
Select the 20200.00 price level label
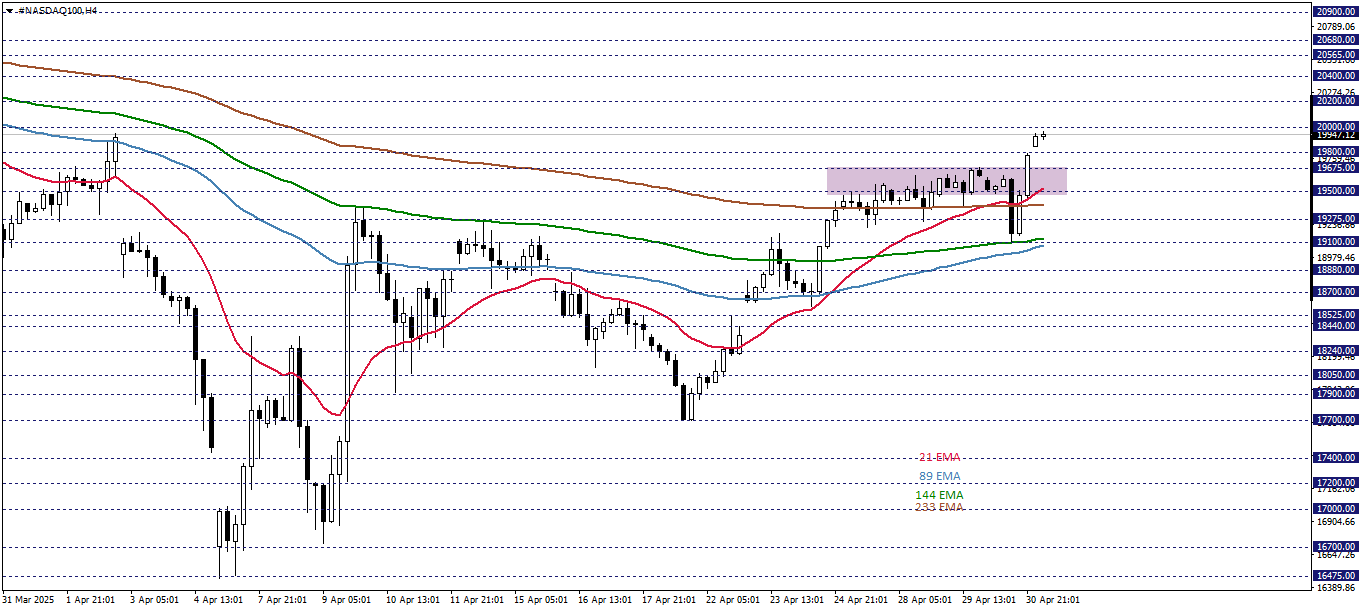[x=1336, y=101]
